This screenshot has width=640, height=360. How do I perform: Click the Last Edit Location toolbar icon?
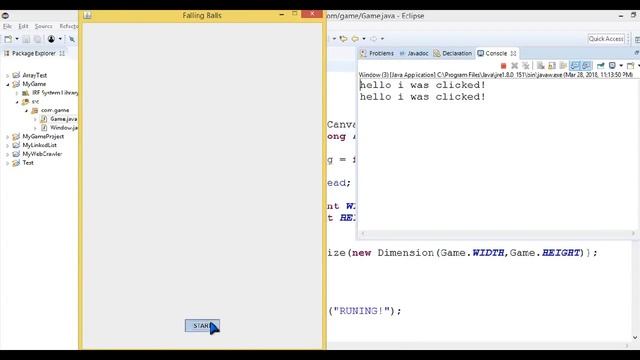[x=343, y=39]
